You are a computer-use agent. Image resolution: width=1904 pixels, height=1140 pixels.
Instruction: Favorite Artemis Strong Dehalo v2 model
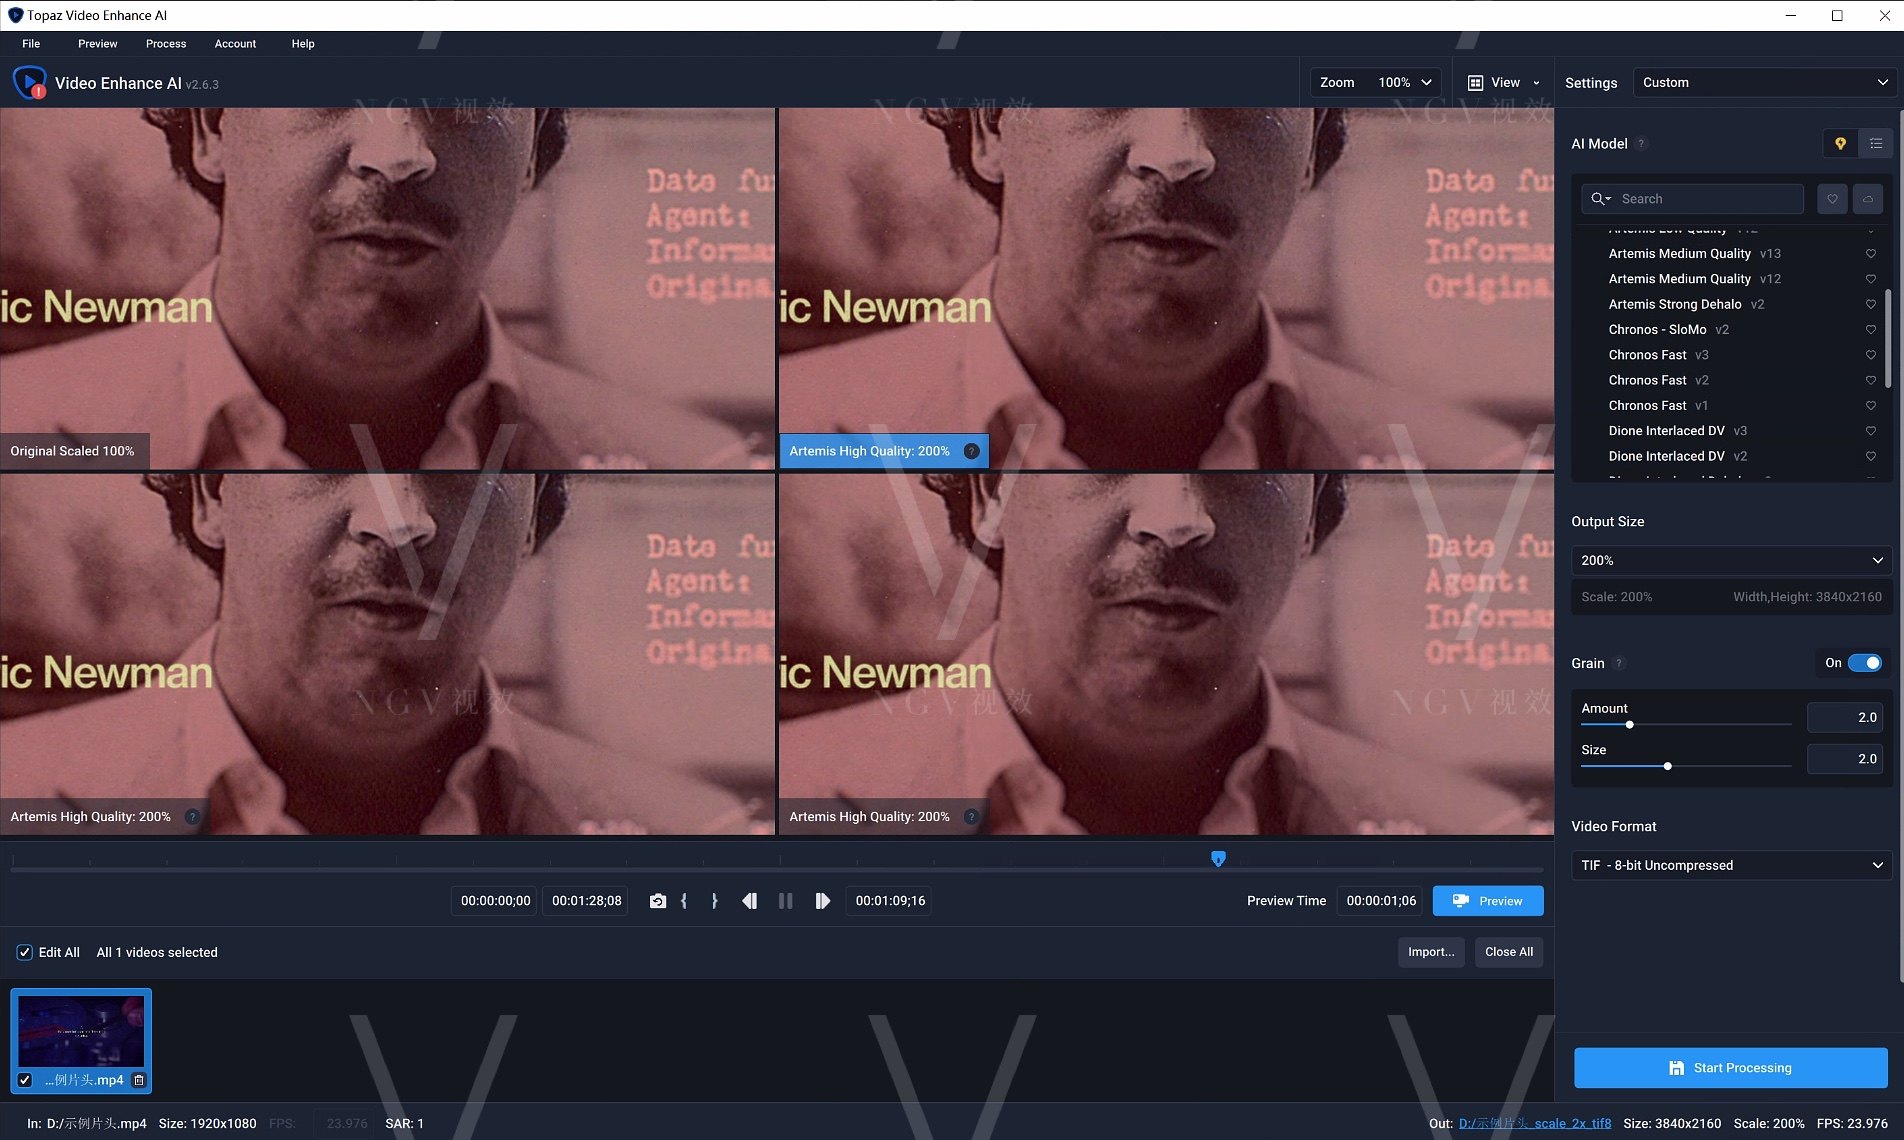(x=1871, y=304)
